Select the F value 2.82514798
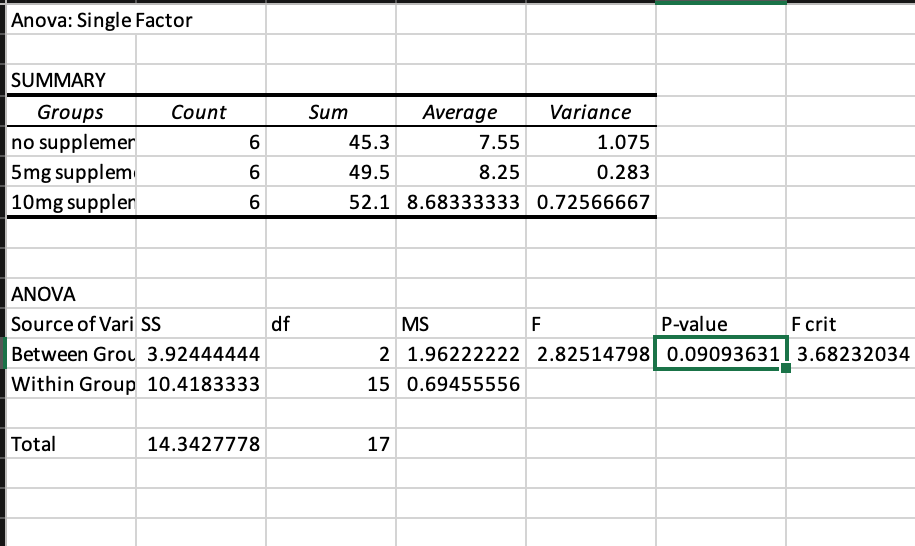This screenshot has height=546, width=915. click(591, 354)
